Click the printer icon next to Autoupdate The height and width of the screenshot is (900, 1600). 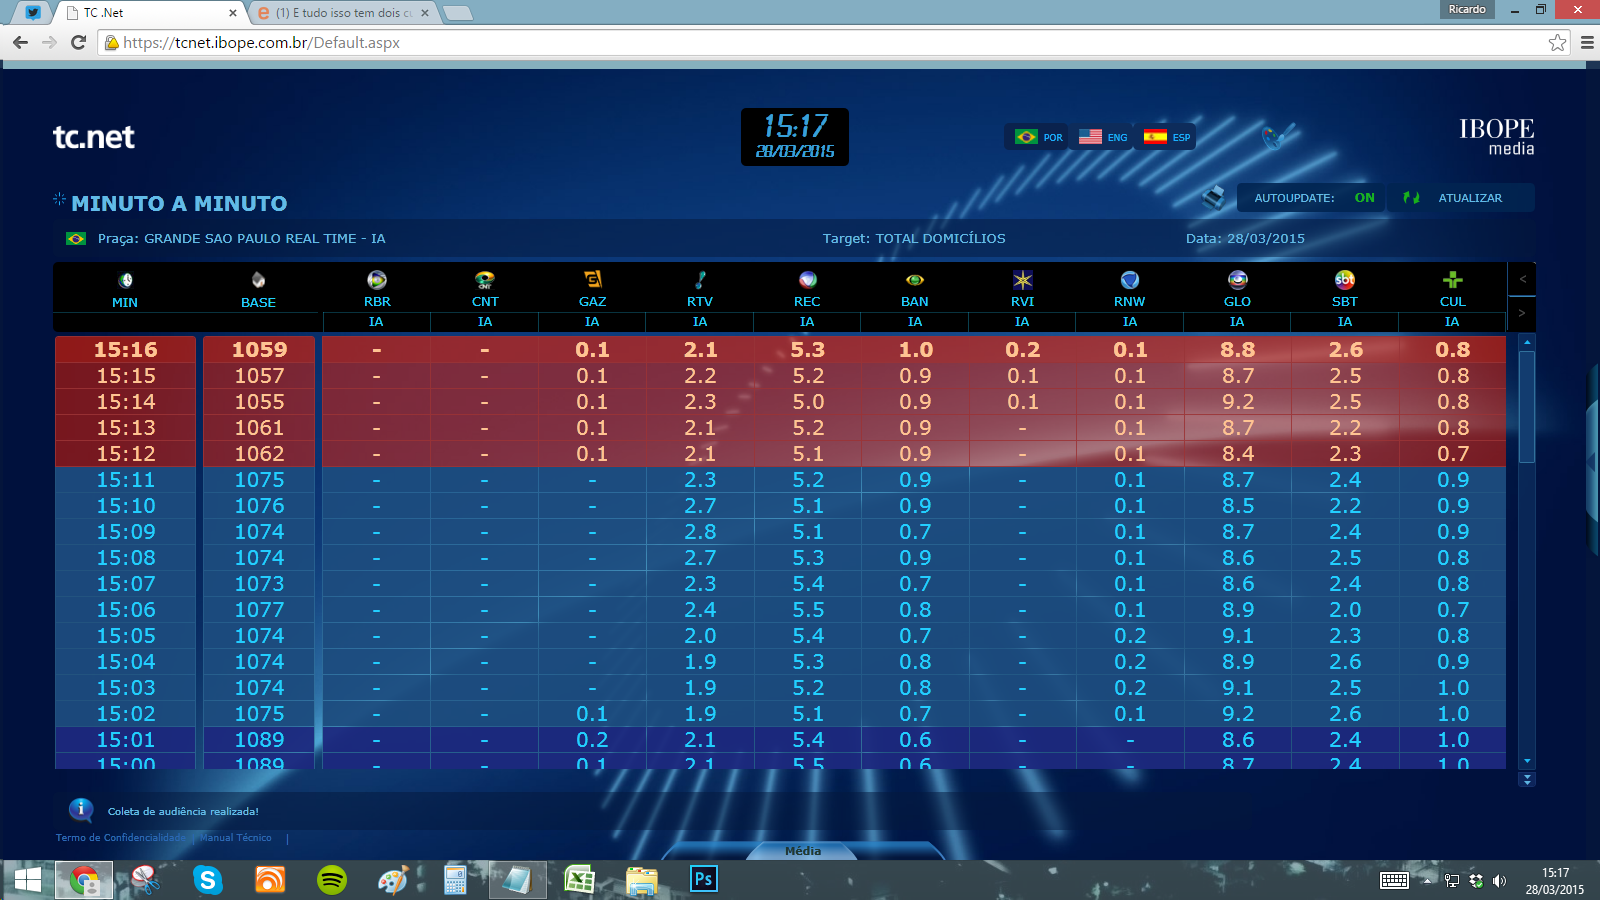click(1213, 197)
